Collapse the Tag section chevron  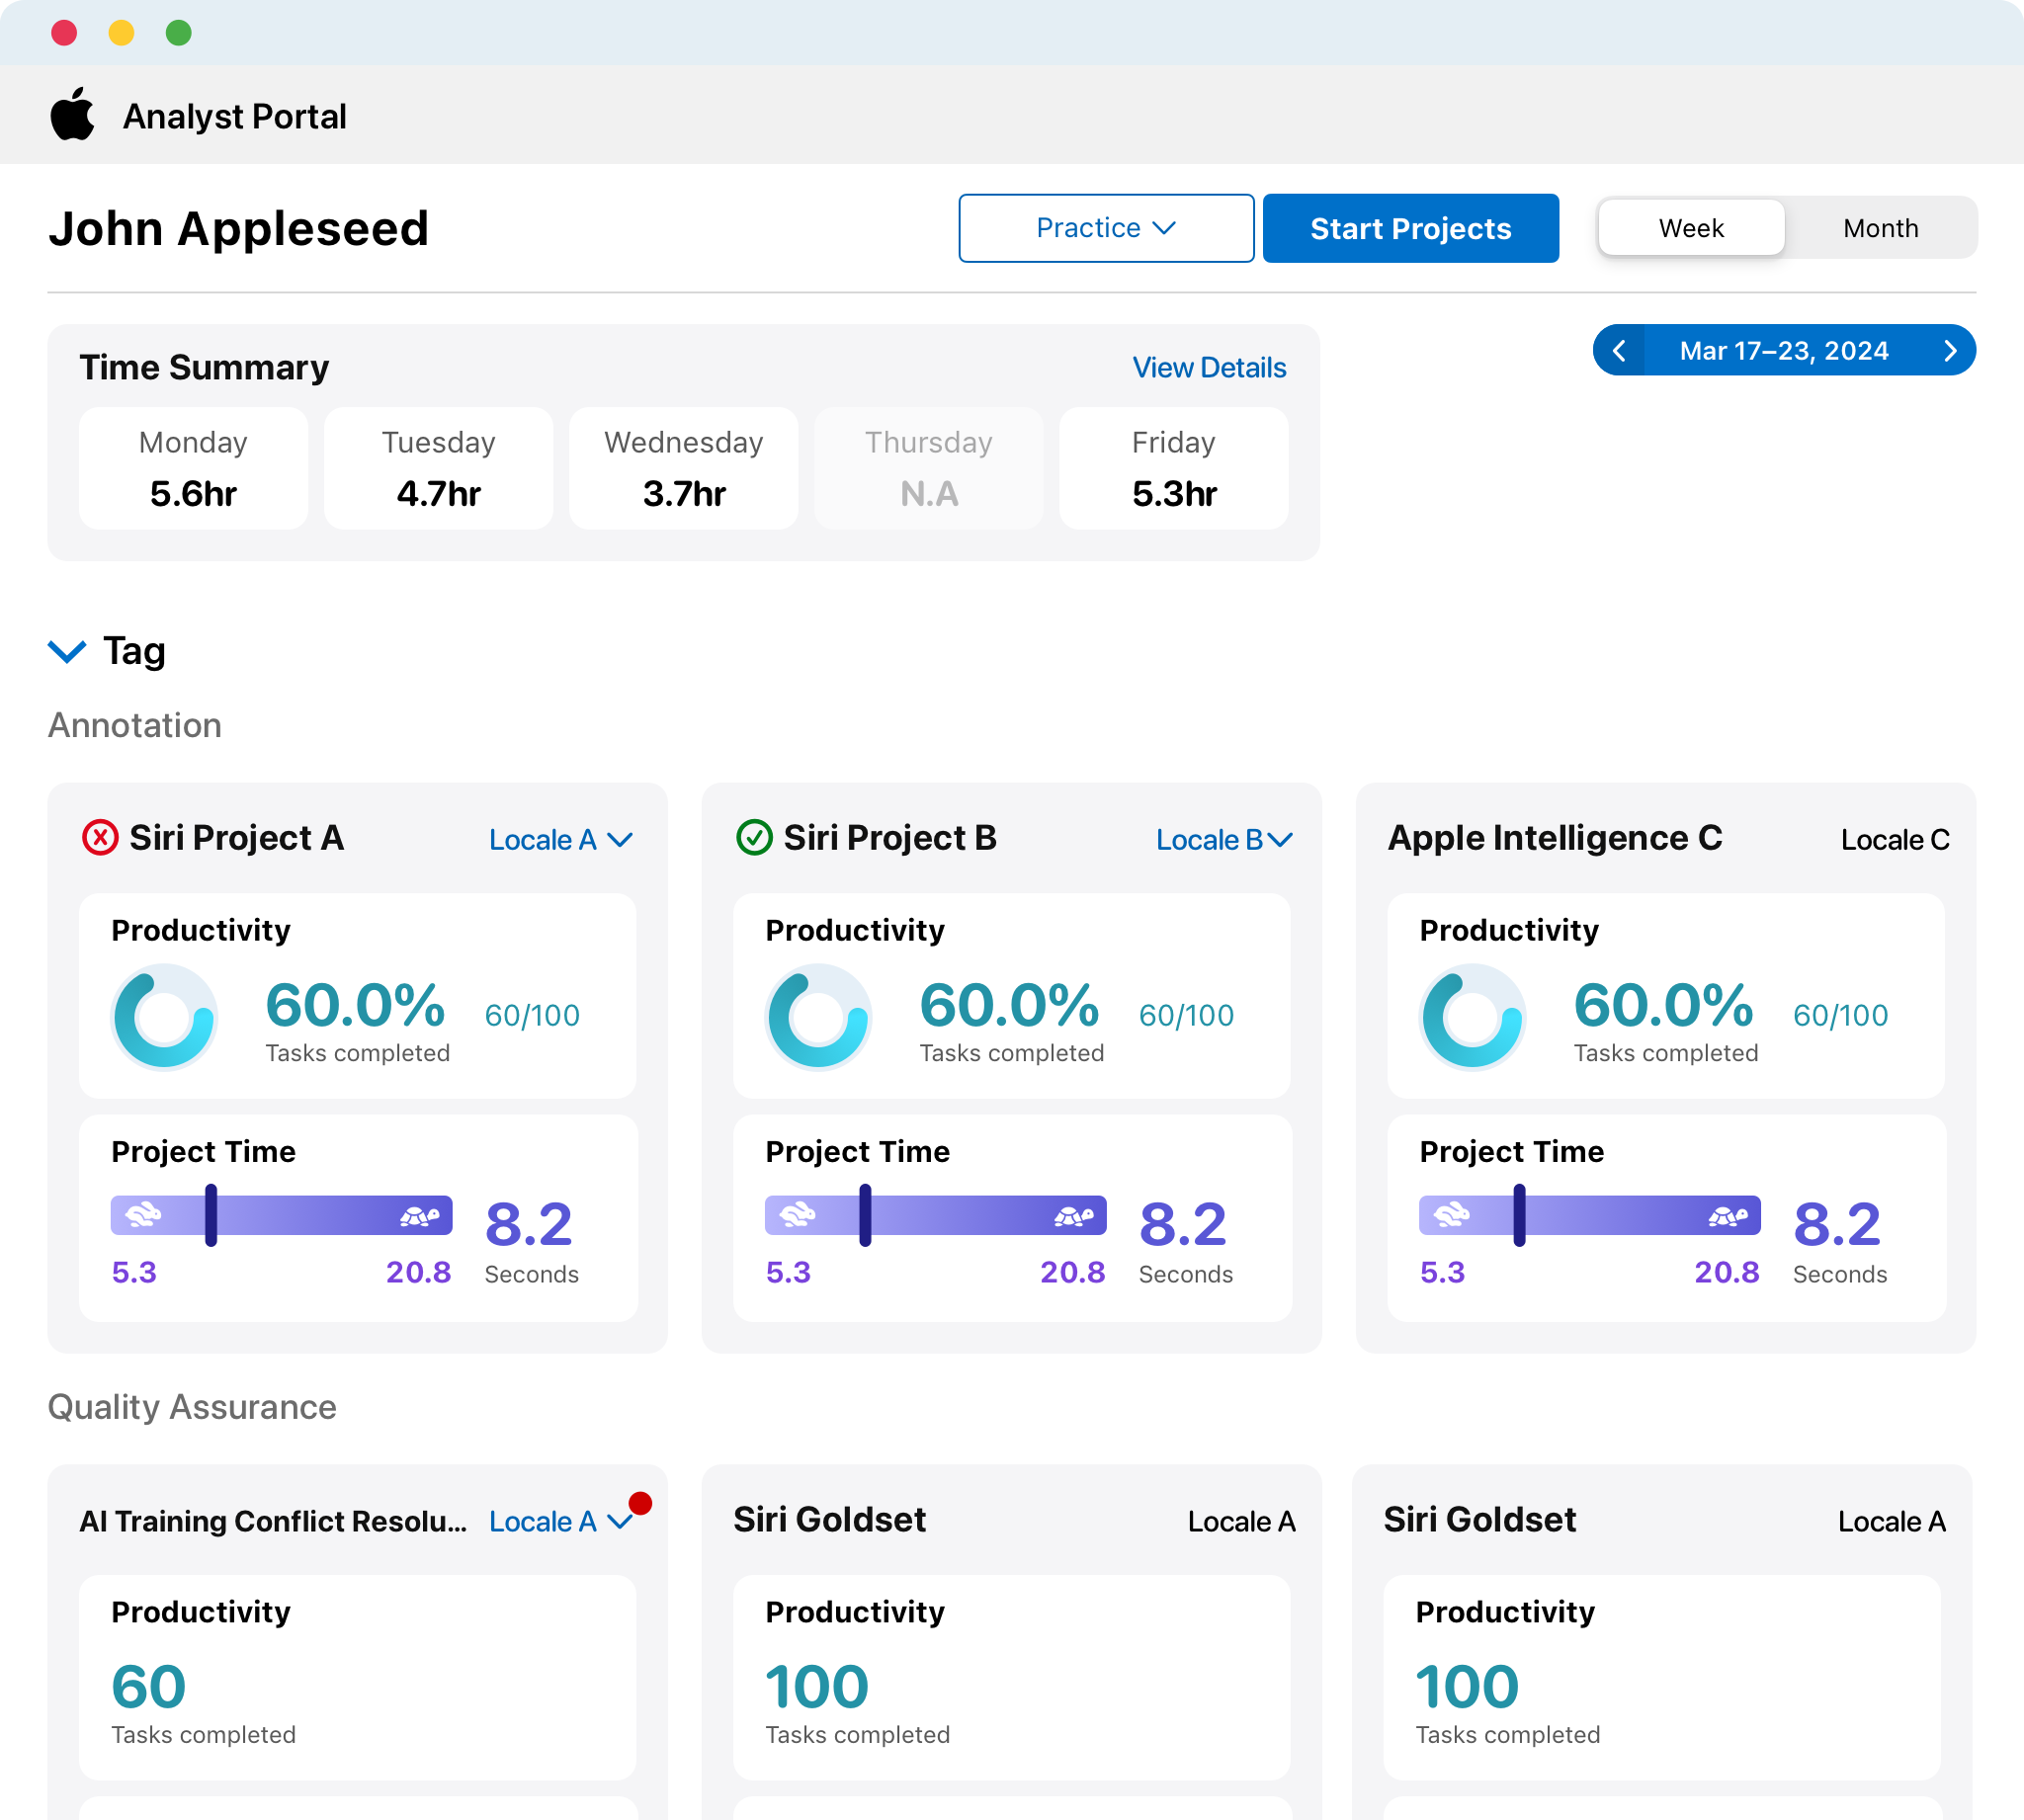(67, 652)
